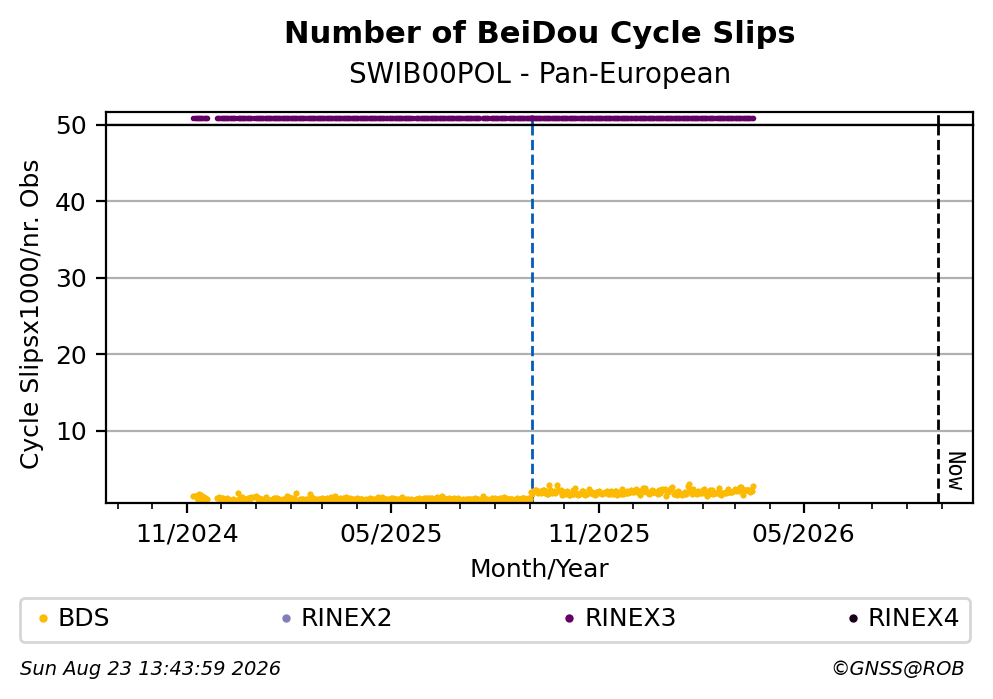Click the chart title 'Number of BeiDou Cycle Slips'
Screen dimensions: 993x699
[540, 33]
